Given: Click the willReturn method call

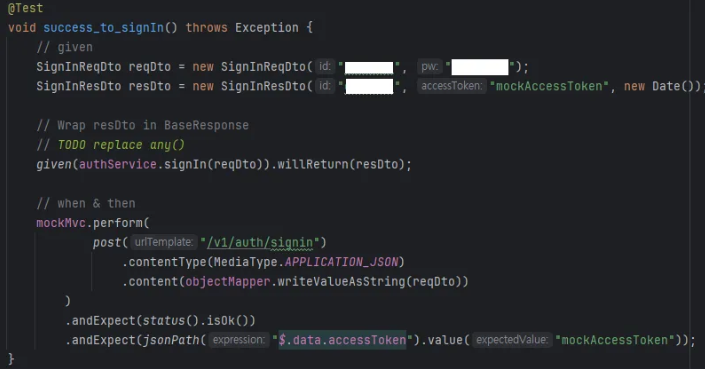Looking at the screenshot, I should click(312, 164).
